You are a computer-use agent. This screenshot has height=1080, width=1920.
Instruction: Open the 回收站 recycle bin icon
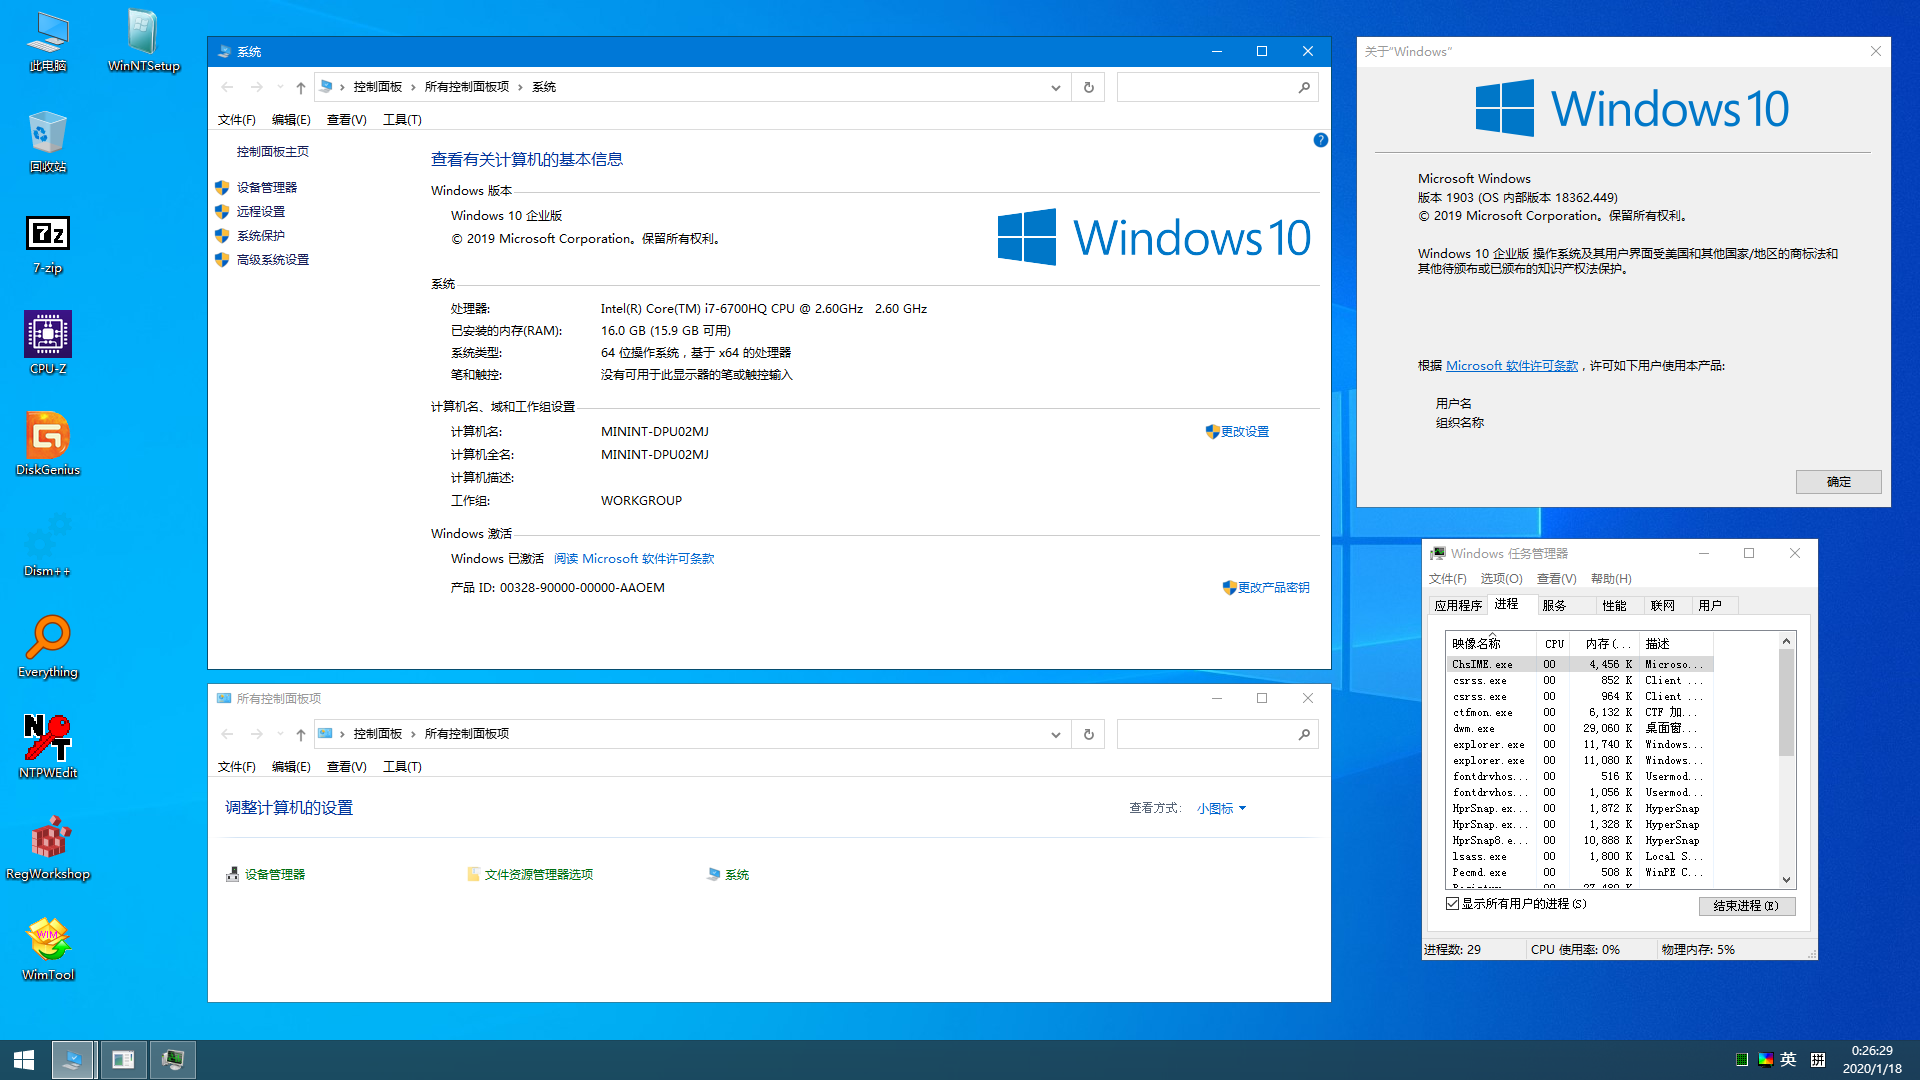pos(48,143)
